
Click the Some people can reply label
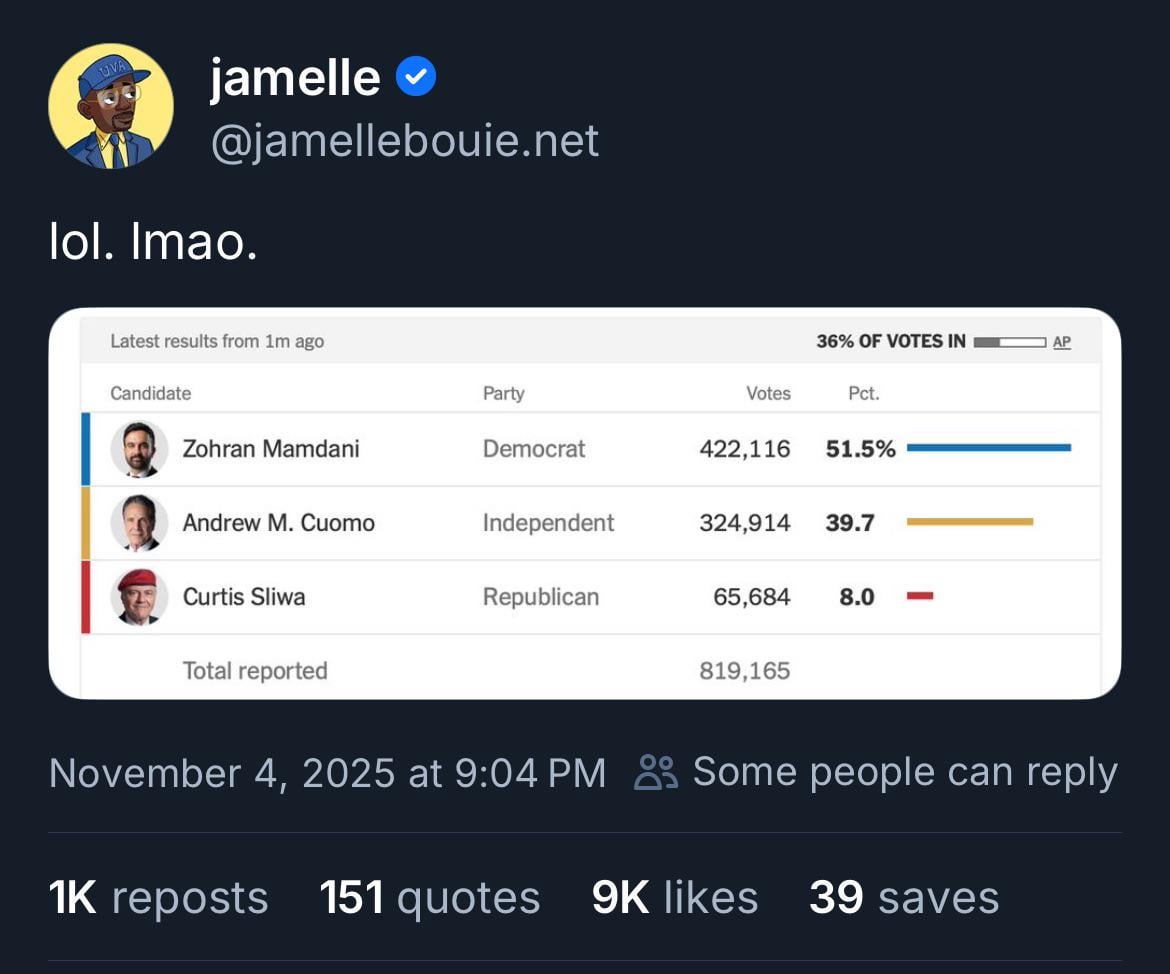click(904, 772)
